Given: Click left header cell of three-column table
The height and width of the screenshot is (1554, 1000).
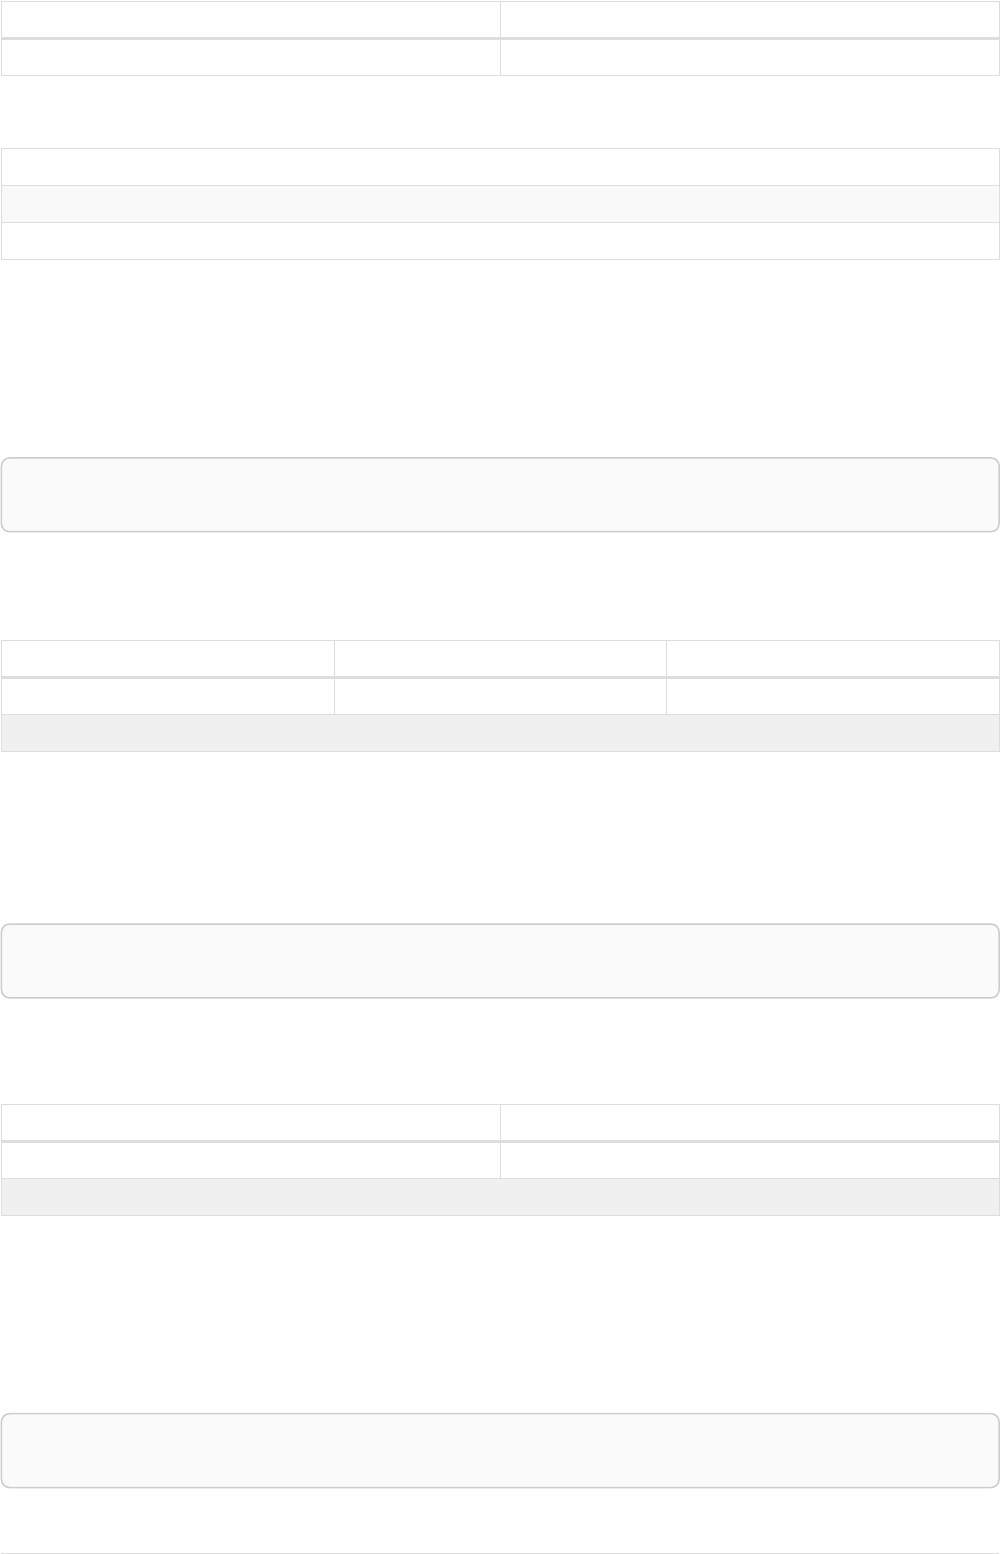Looking at the screenshot, I should (167, 658).
